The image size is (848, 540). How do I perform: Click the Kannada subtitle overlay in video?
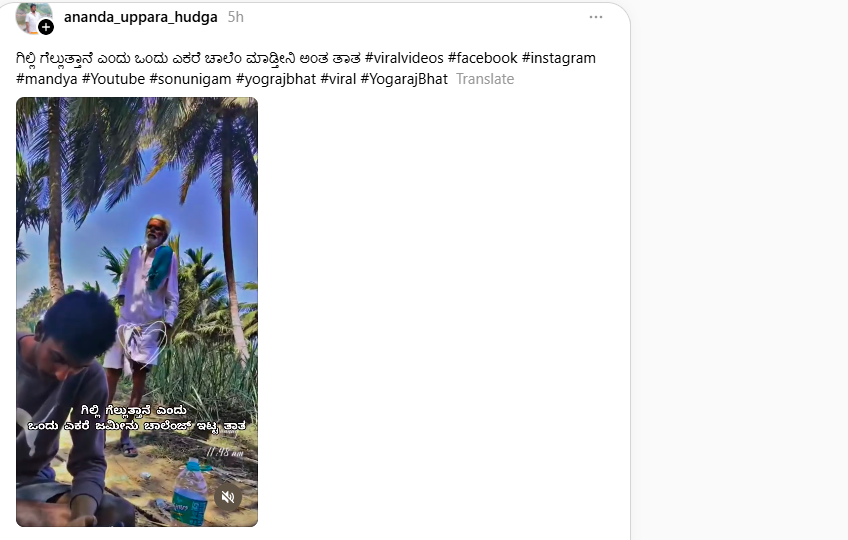tap(136, 418)
